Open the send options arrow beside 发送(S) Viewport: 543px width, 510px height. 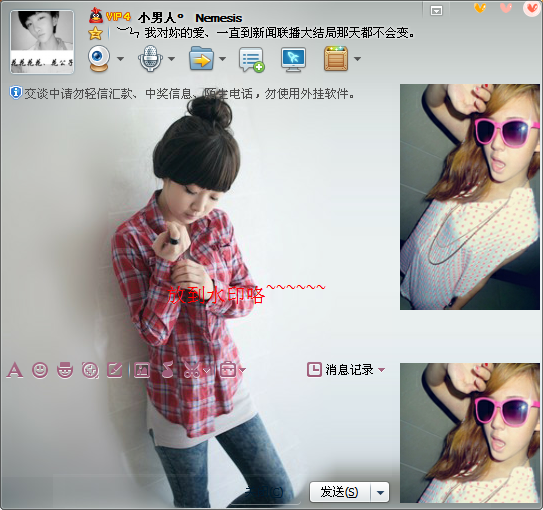click(x=380, y=492)
